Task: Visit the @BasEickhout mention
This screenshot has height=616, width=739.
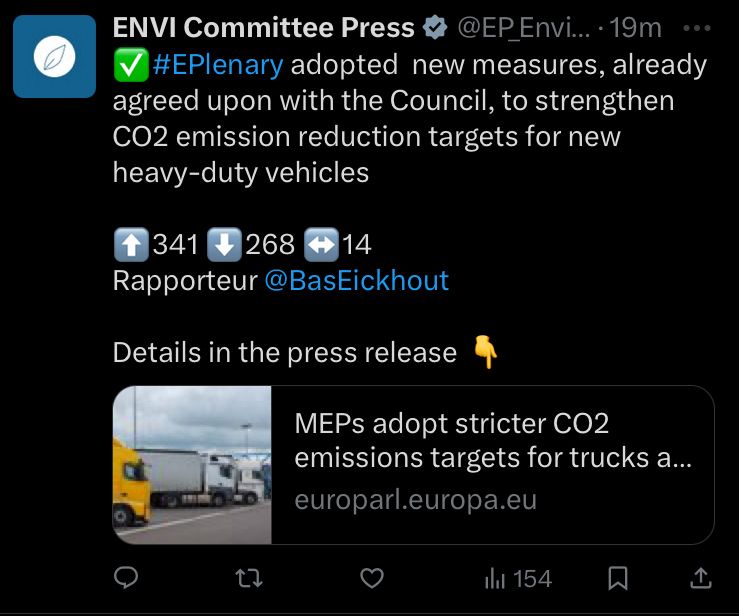Action: click(x=356, y=280)
